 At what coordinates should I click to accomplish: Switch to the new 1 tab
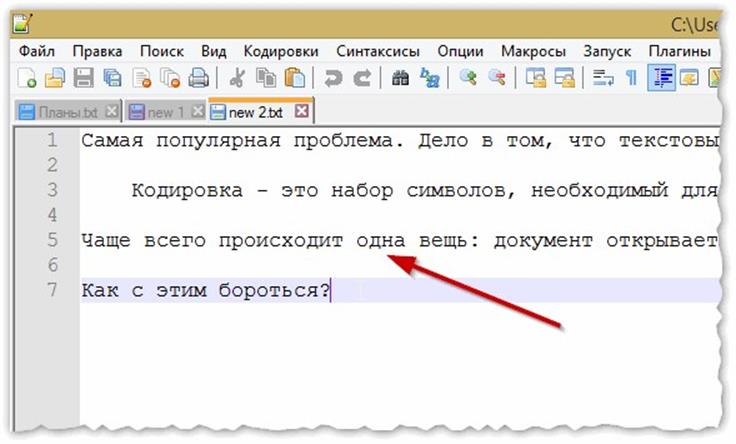point(166,112)
